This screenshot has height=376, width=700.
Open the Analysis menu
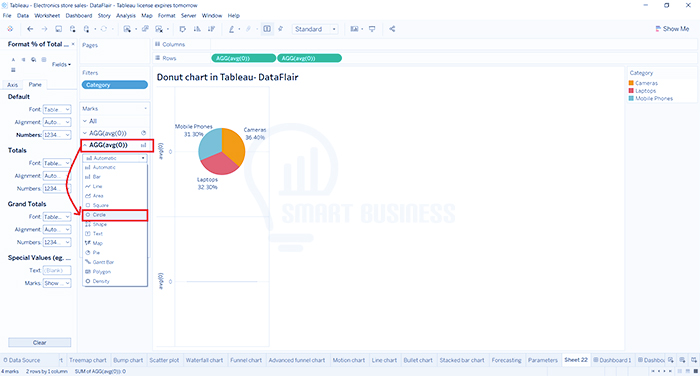click(x=126, y=16)
